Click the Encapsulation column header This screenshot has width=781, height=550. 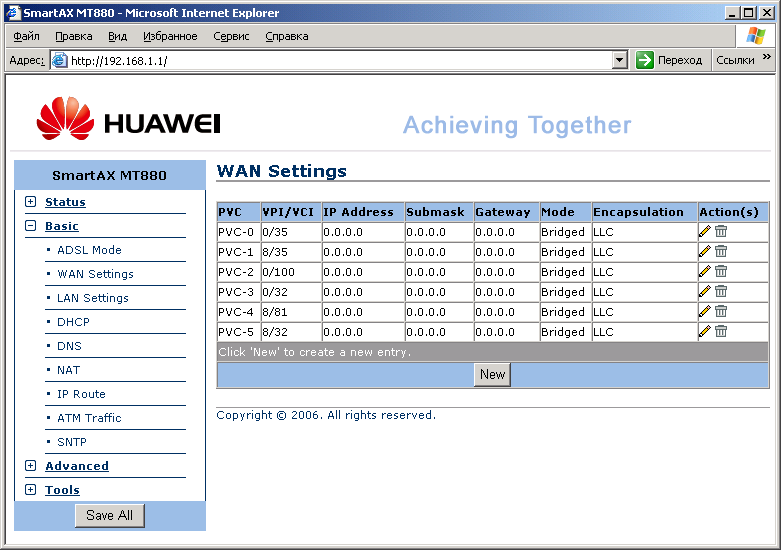click(645, 212)
